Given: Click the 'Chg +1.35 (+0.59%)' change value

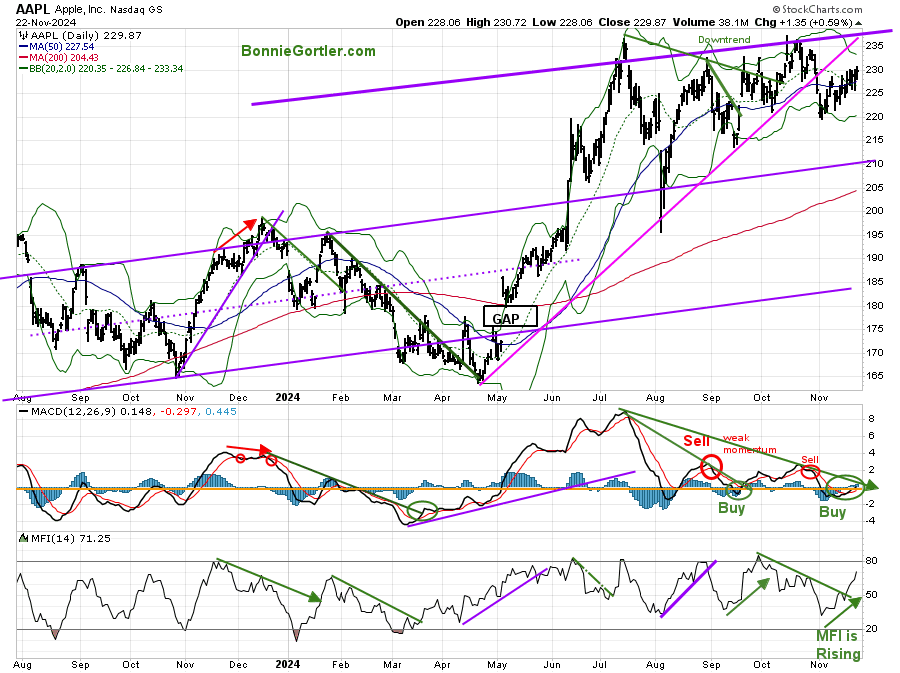Looking at the screenshot, I should 804,22.
